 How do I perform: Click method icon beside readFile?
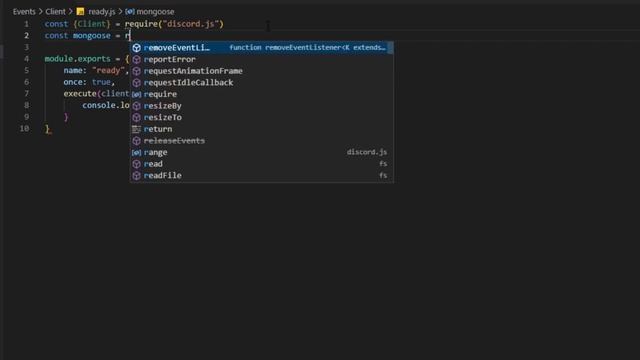pyautogui.click(x=137, y=176)
